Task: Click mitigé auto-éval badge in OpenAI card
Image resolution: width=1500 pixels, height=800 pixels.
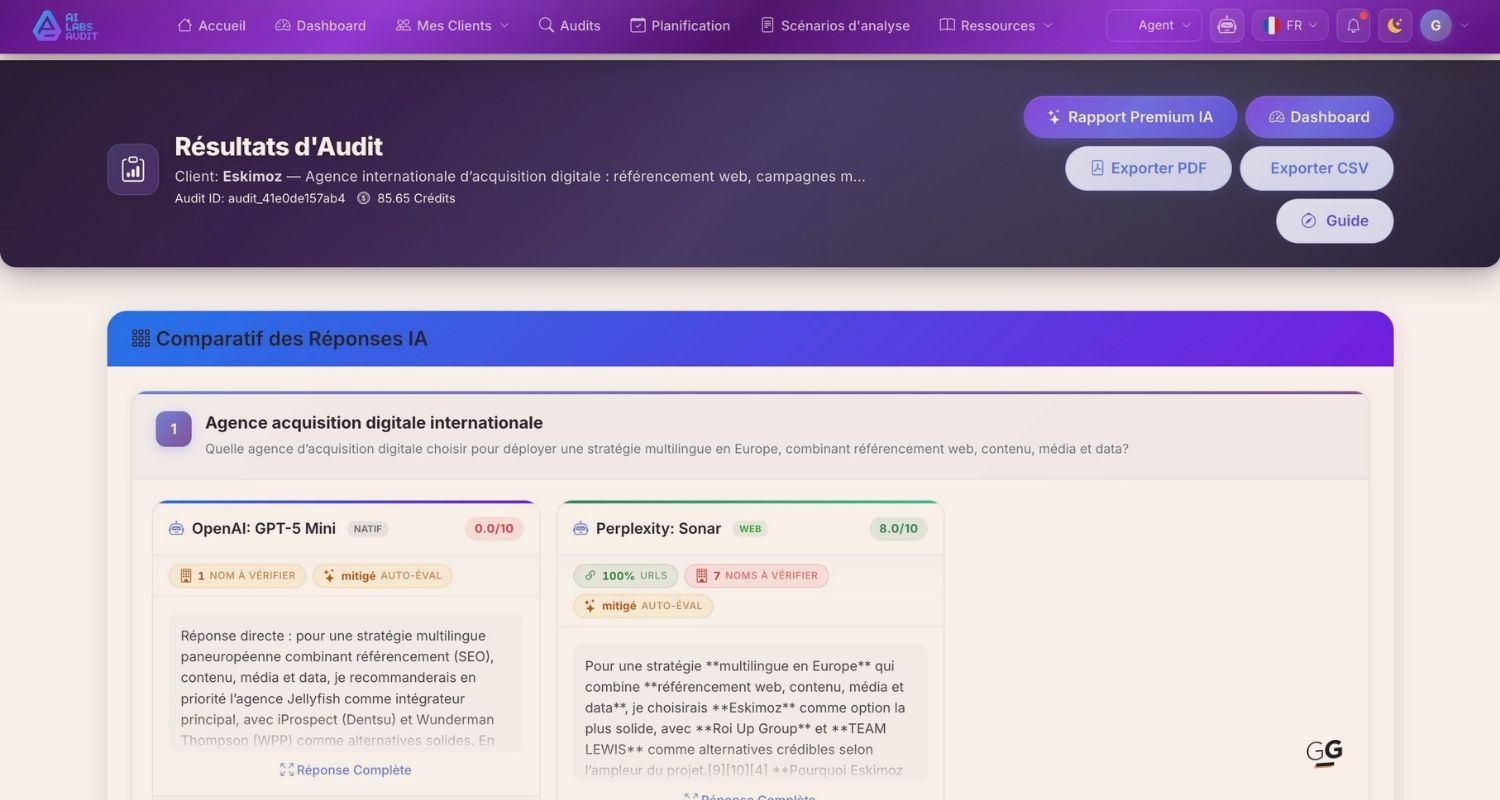Action: click(x=382, y=576)
